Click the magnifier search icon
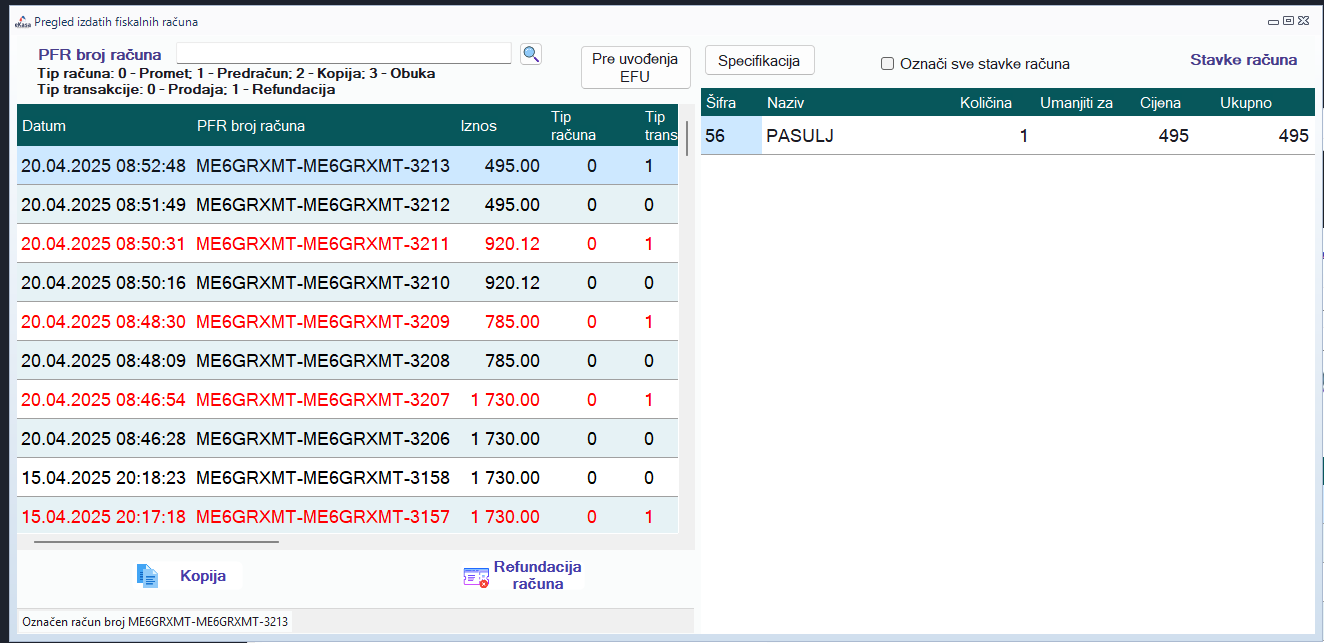 point(531,54)
